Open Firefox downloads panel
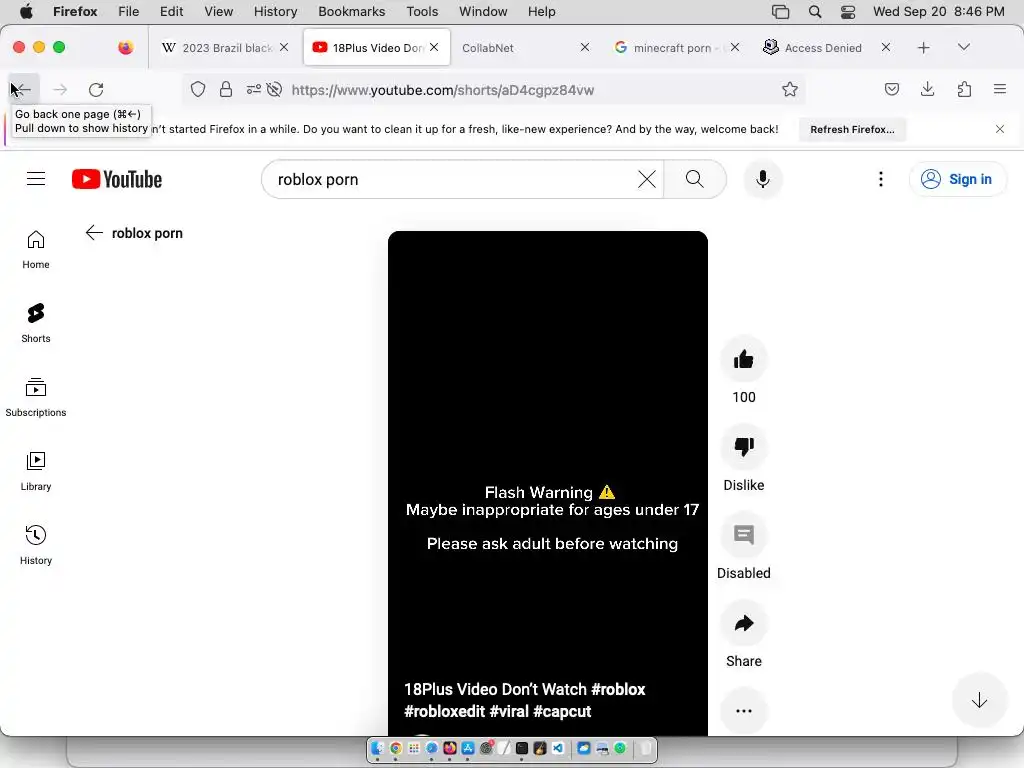The image size is (1024, 768). pyautogui.click(x=927, y=89)
